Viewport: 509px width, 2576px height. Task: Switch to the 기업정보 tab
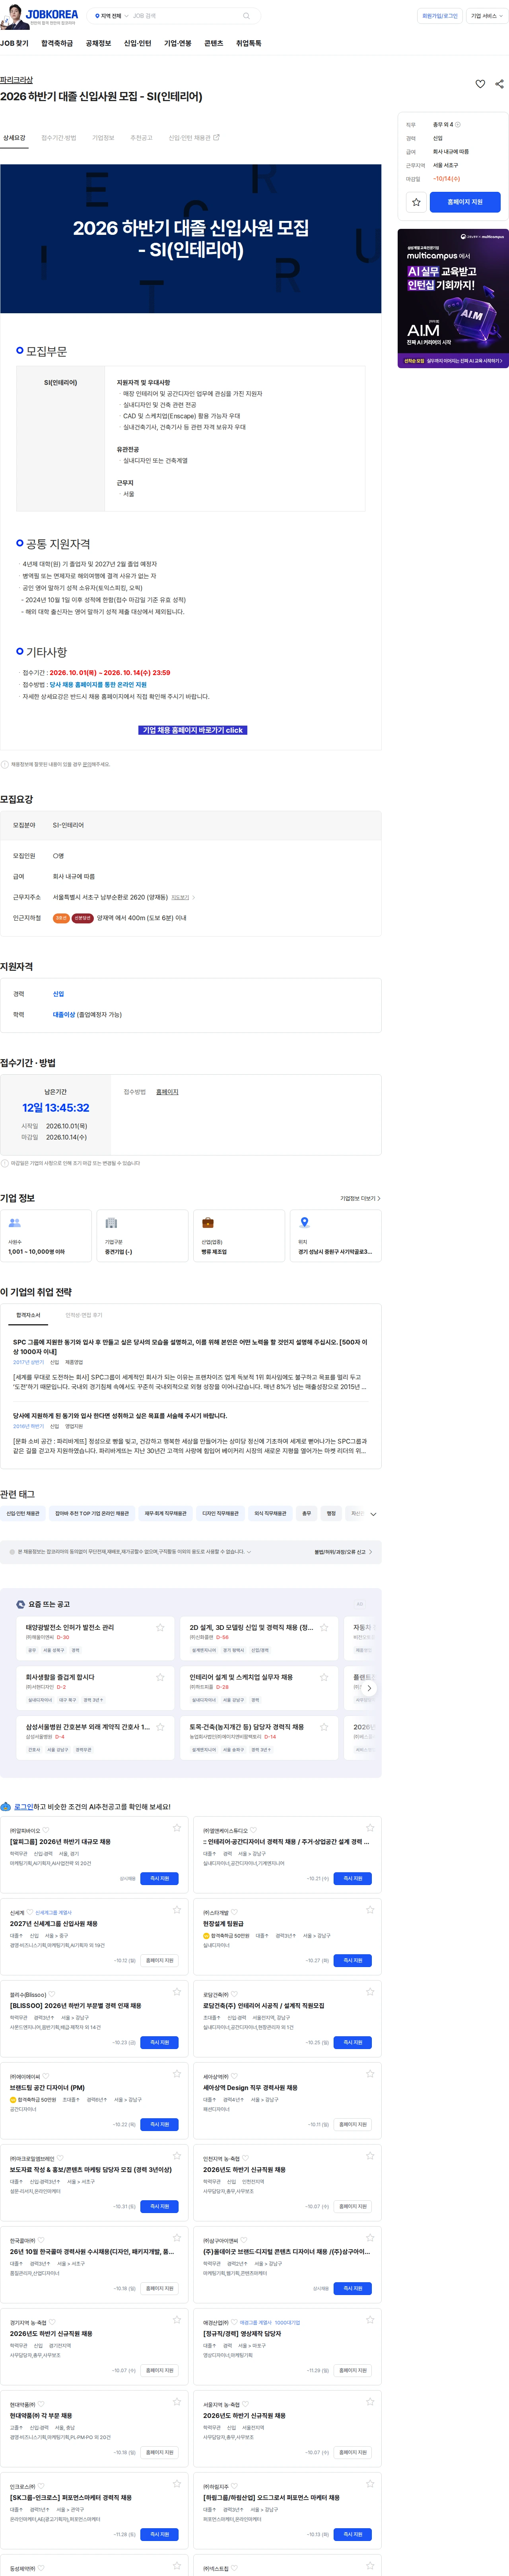point(103,138)
